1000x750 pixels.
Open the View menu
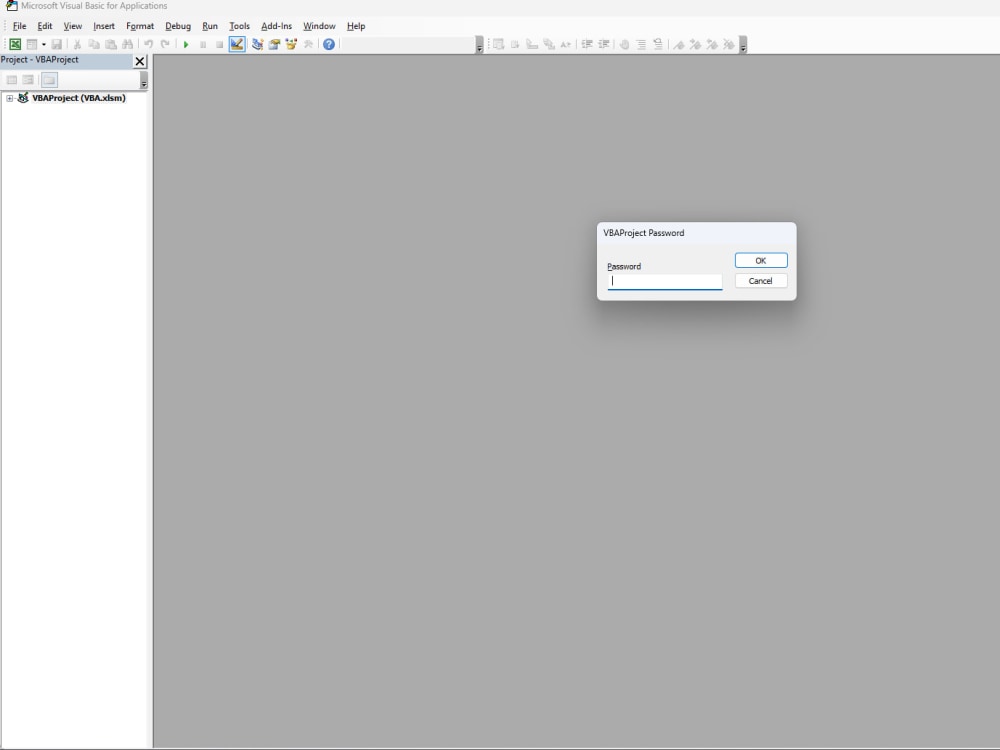[73, 26]
